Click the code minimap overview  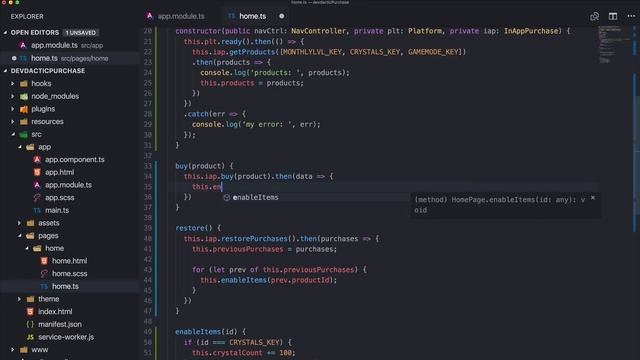[614, 45]
